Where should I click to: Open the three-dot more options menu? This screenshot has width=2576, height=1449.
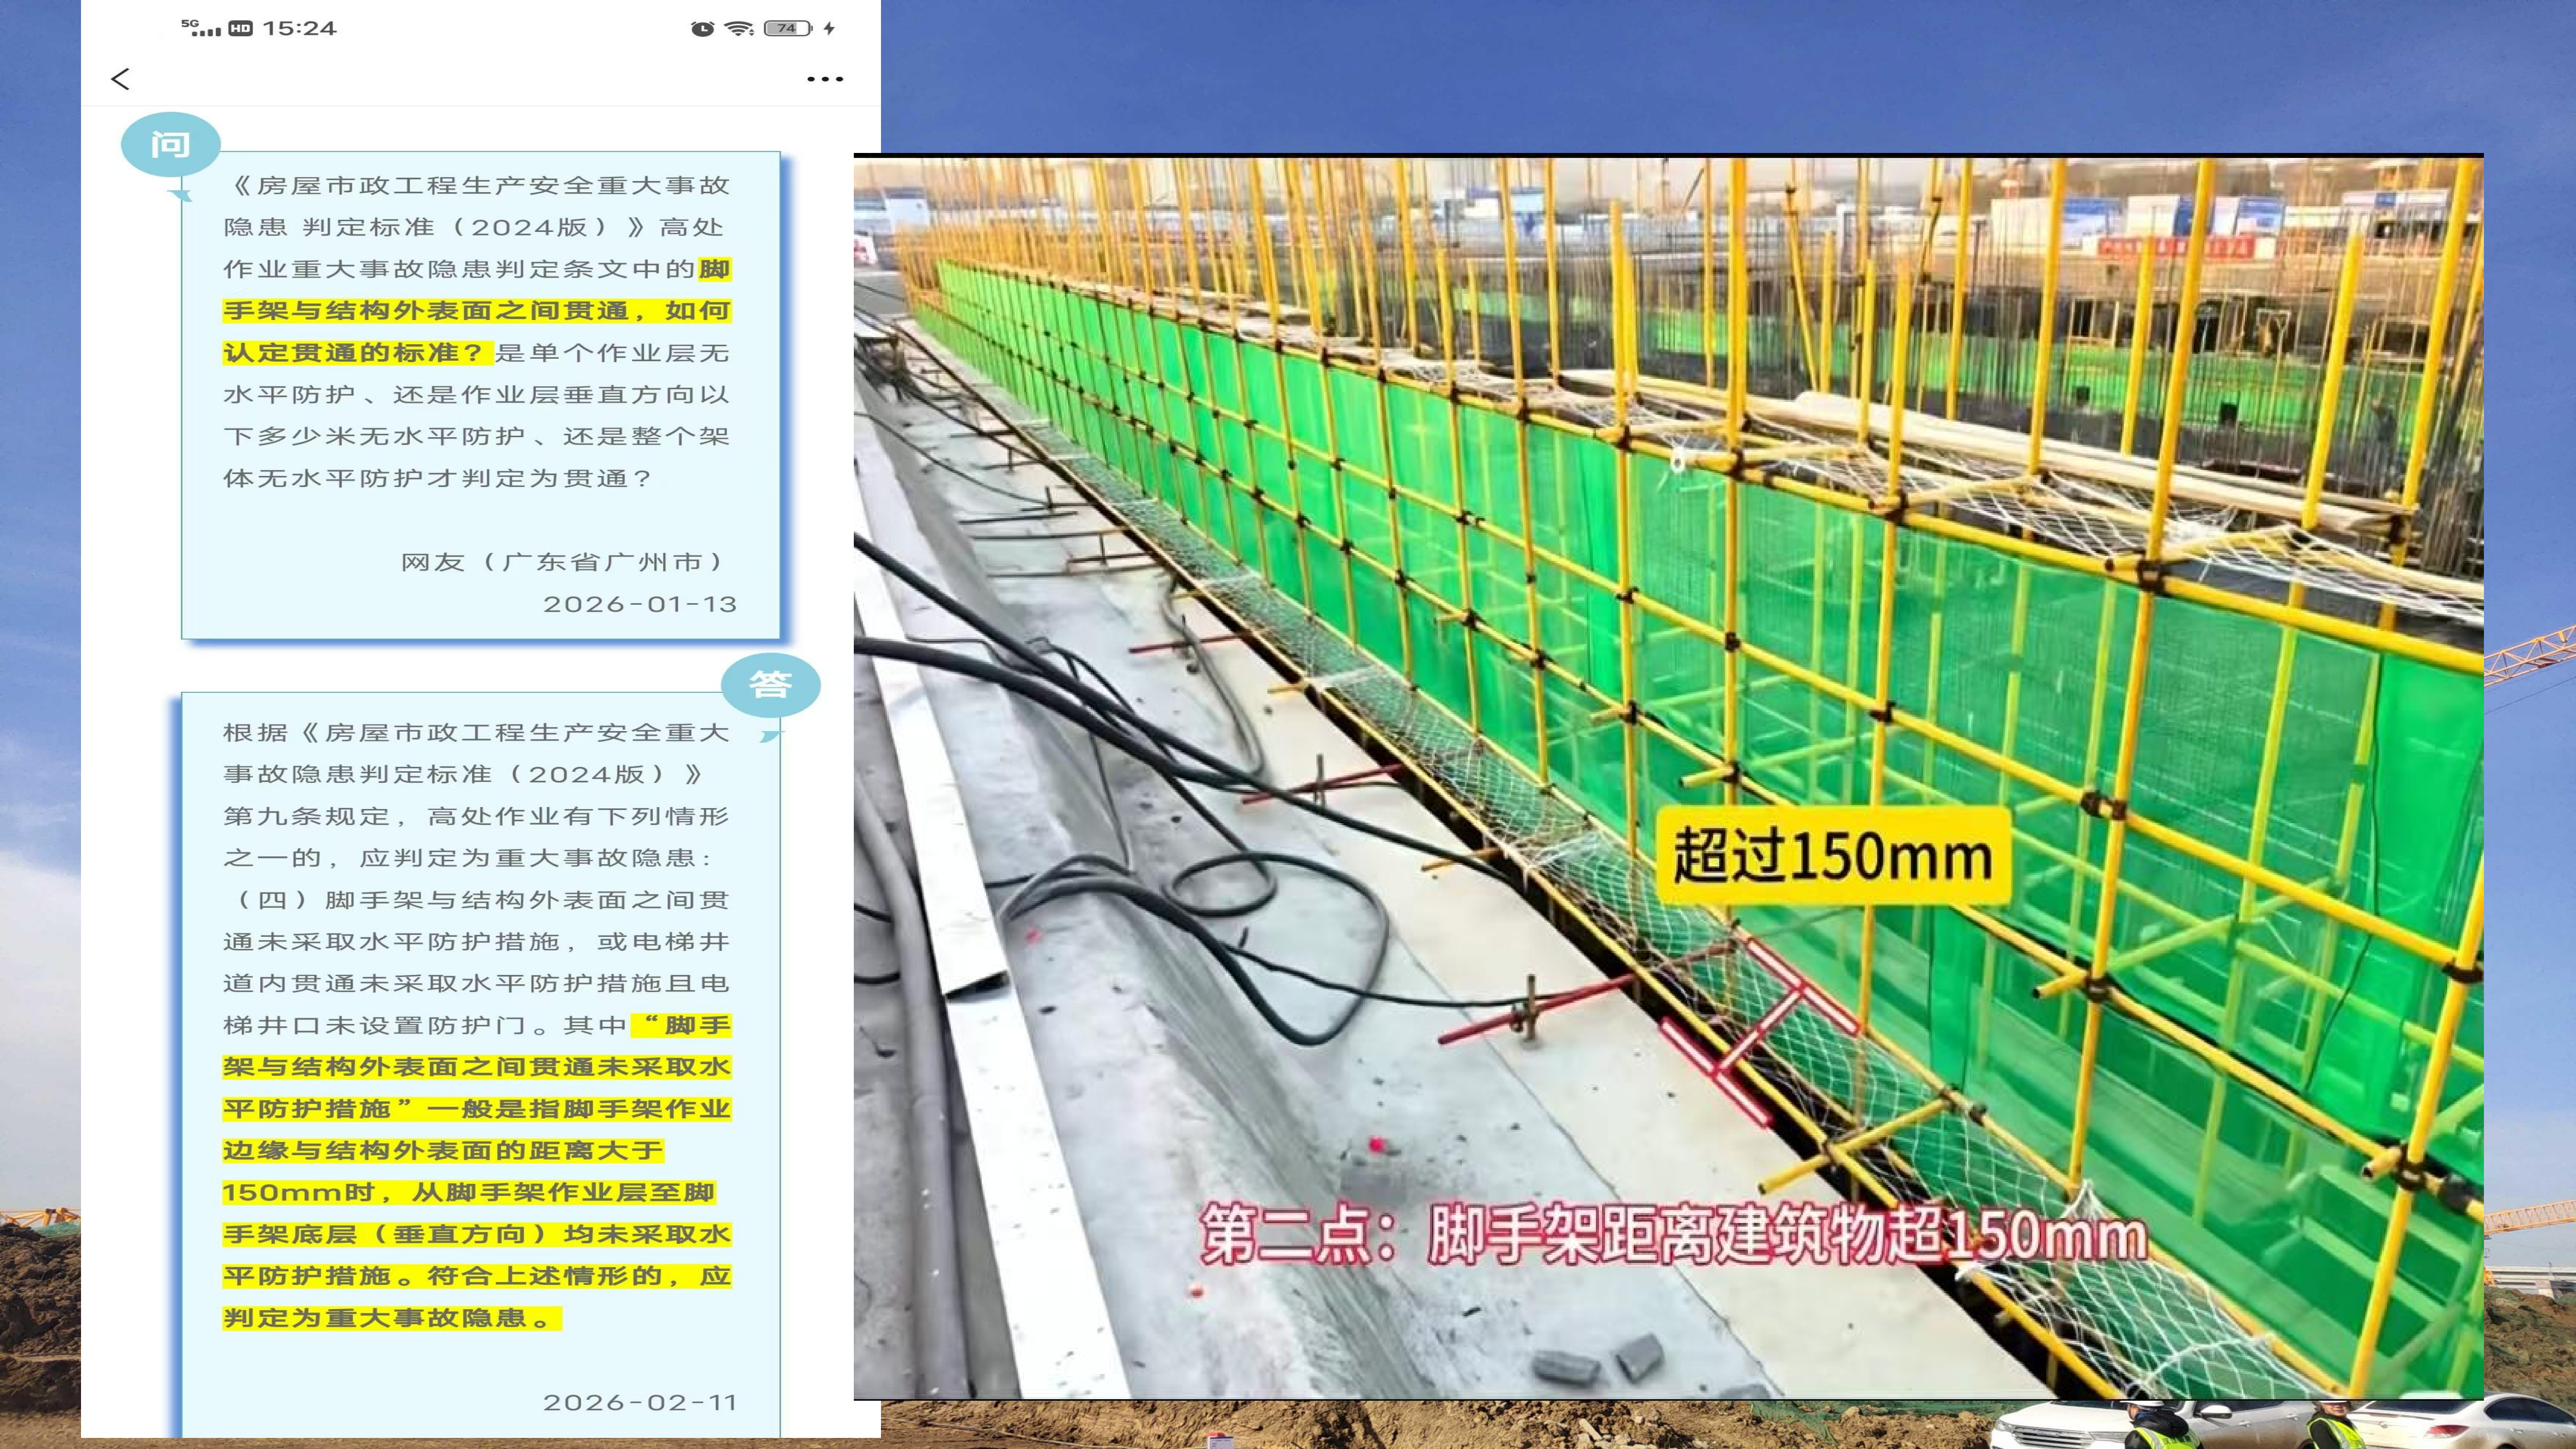(x=825, y=79)
